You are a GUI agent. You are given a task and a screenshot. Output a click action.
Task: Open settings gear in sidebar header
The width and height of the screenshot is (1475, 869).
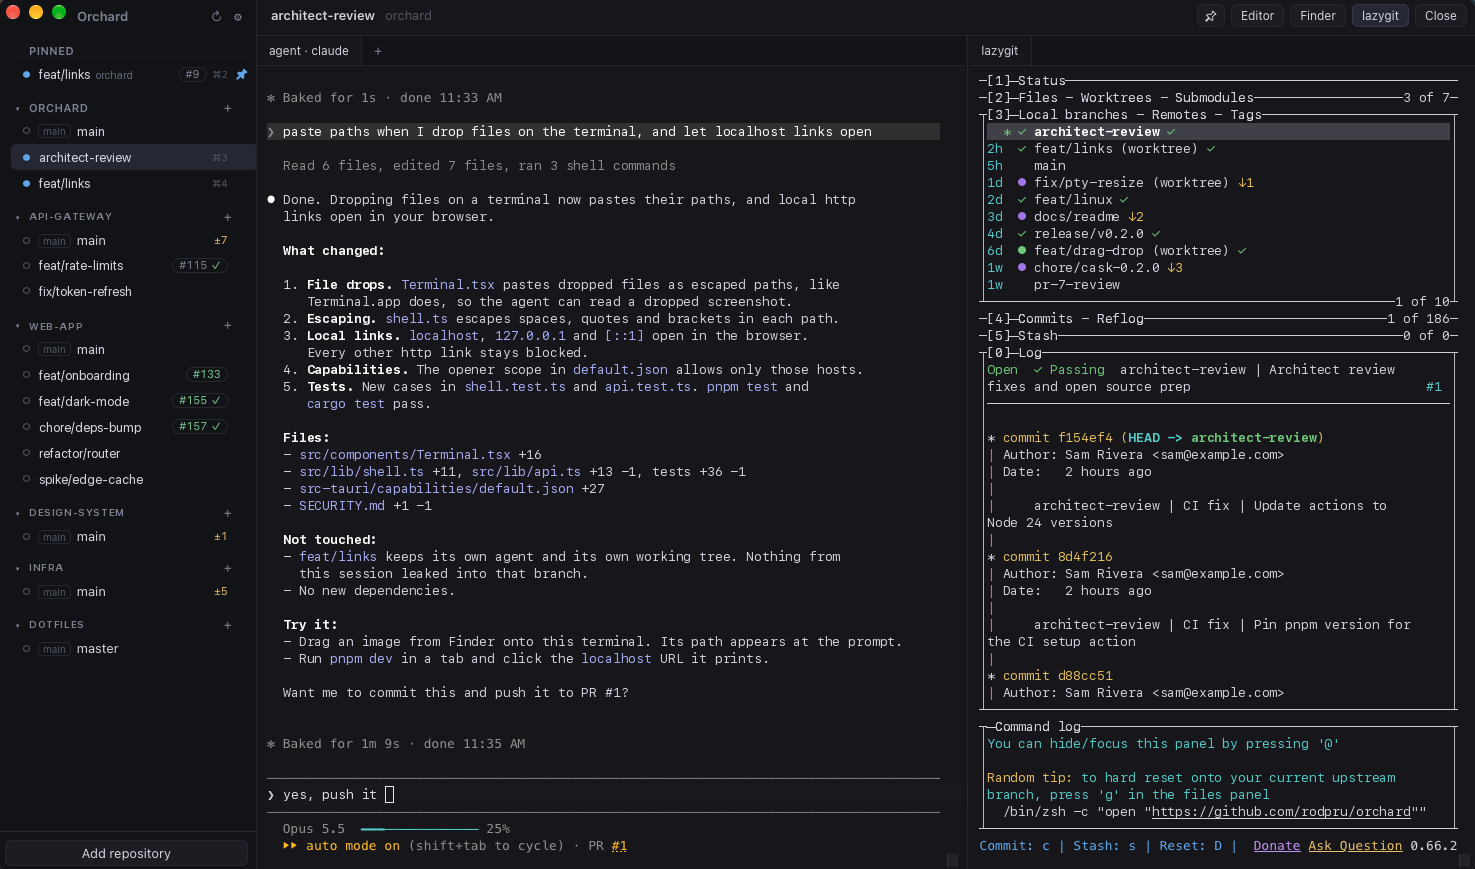coord(238,16)
